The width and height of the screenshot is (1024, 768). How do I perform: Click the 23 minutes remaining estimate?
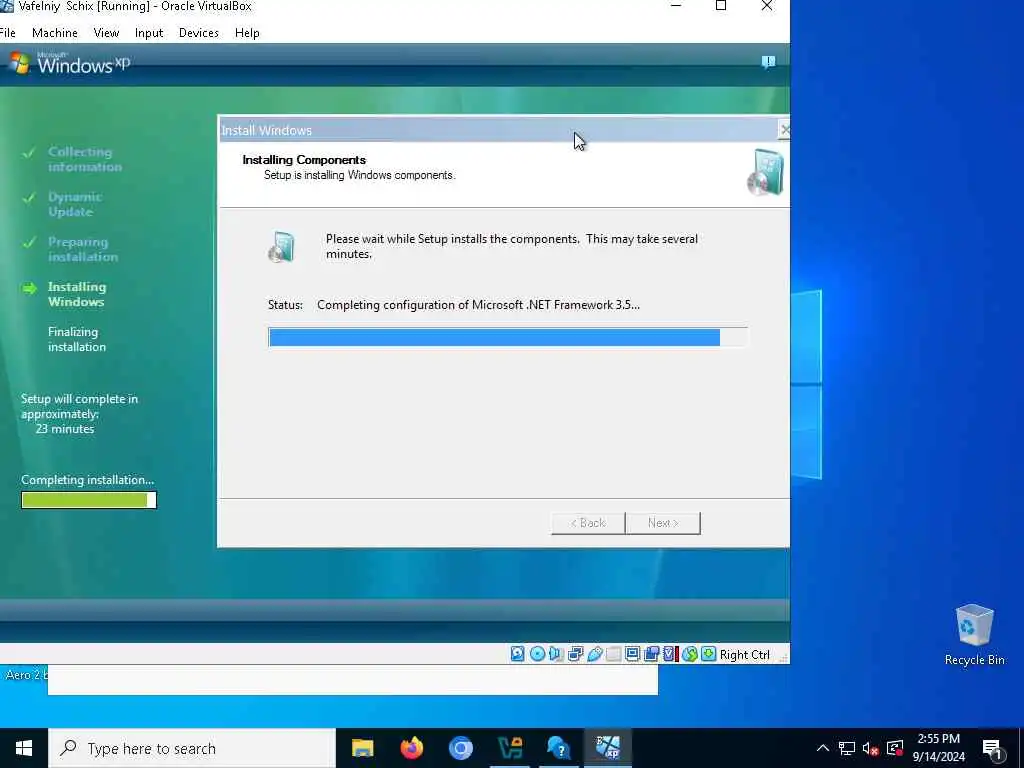click(65, 429)
